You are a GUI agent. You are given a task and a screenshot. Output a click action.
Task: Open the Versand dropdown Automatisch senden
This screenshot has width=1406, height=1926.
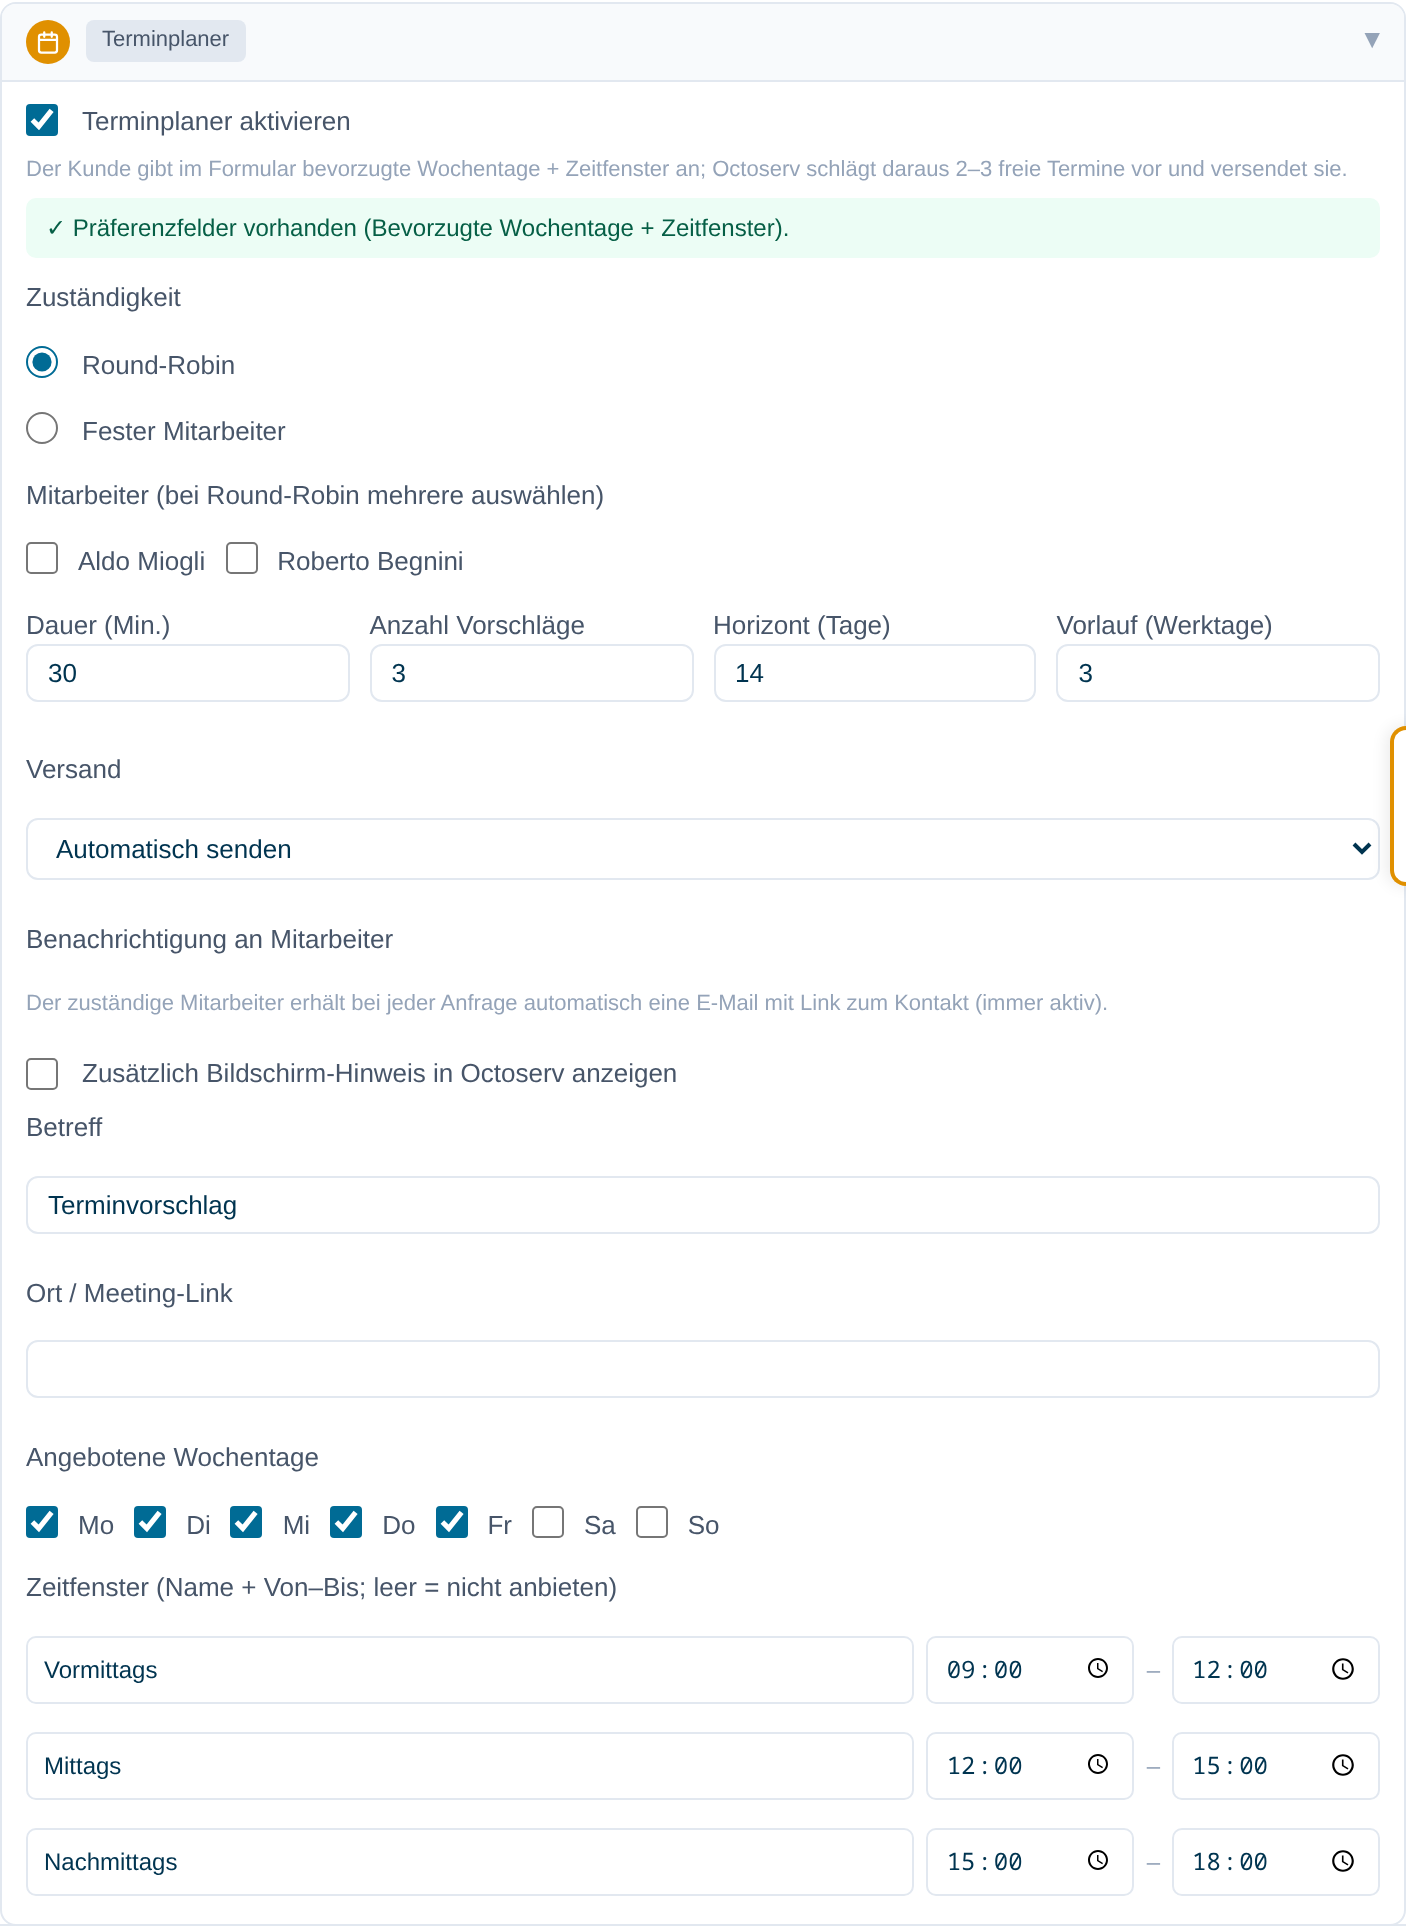click(x=703, y=849)
